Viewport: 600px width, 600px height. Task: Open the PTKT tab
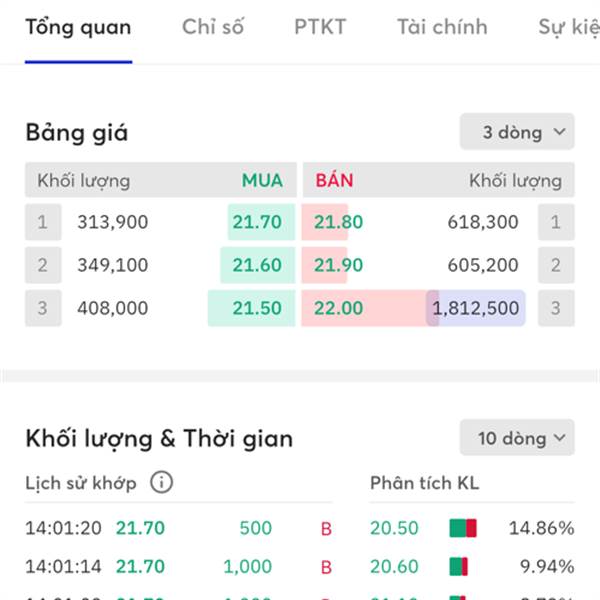tap(320, 27)
